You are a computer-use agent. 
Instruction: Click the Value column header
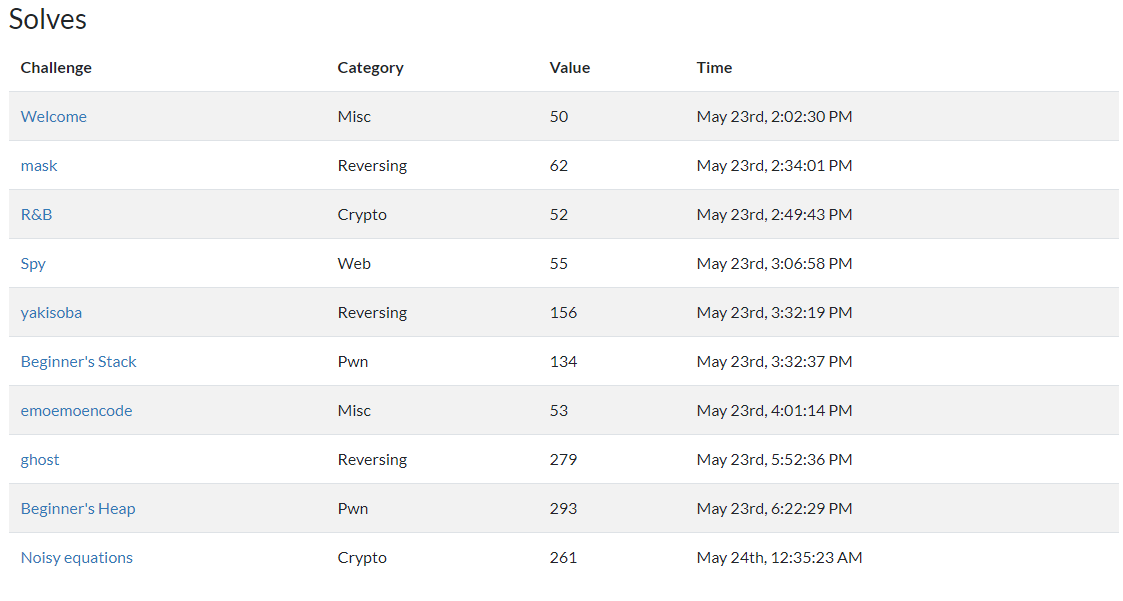tap(570, 67)
